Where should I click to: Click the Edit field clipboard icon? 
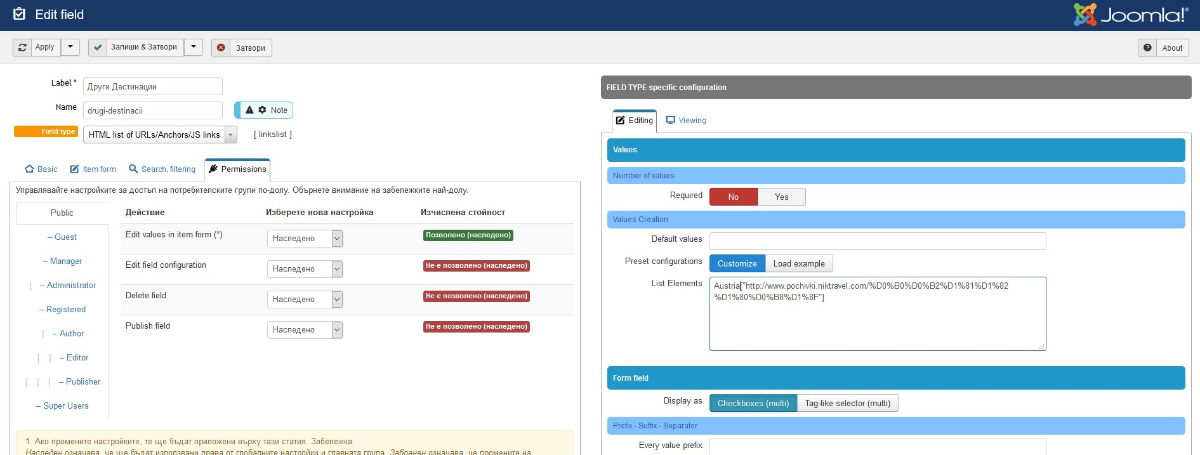click(19, 14)
